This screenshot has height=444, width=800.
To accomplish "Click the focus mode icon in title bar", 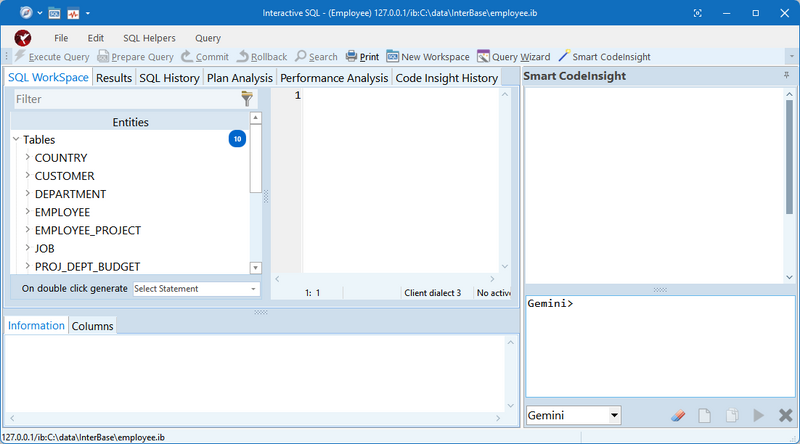I will pos(697,13).
